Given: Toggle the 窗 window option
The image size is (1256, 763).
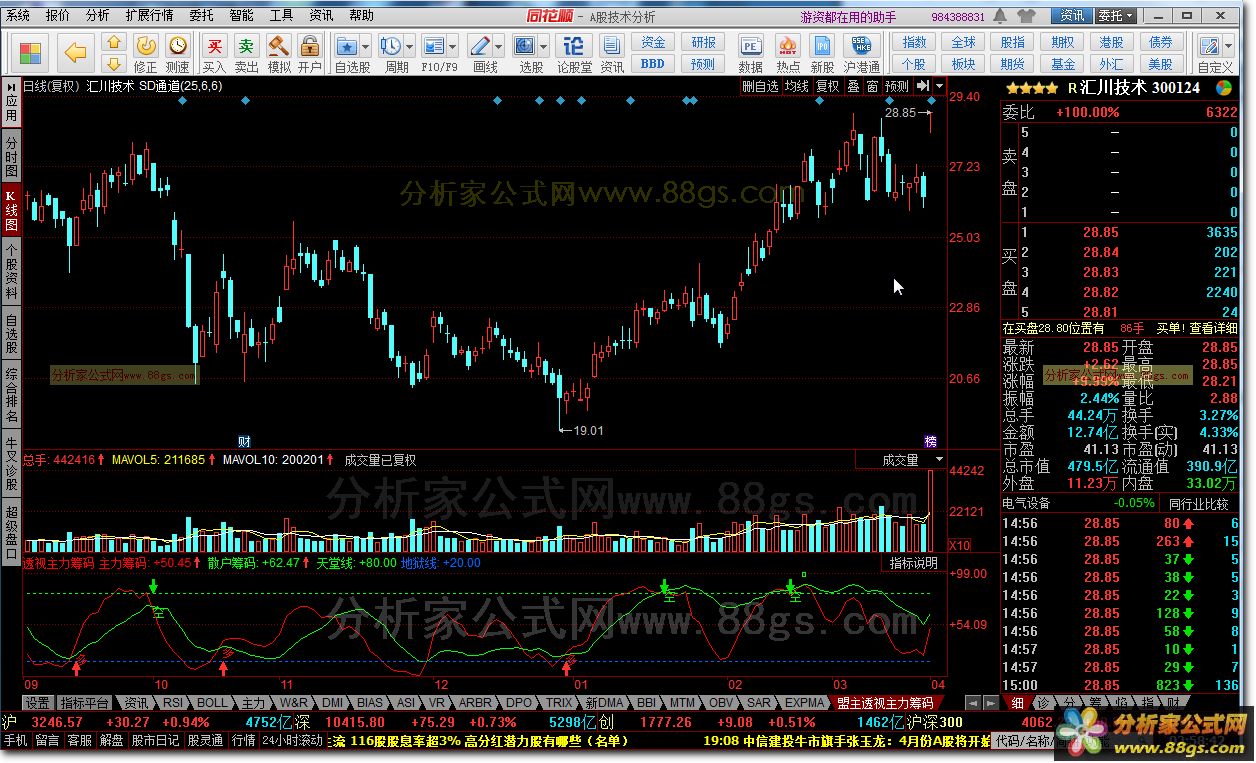Looking at the screenshot, I should 873,87.
